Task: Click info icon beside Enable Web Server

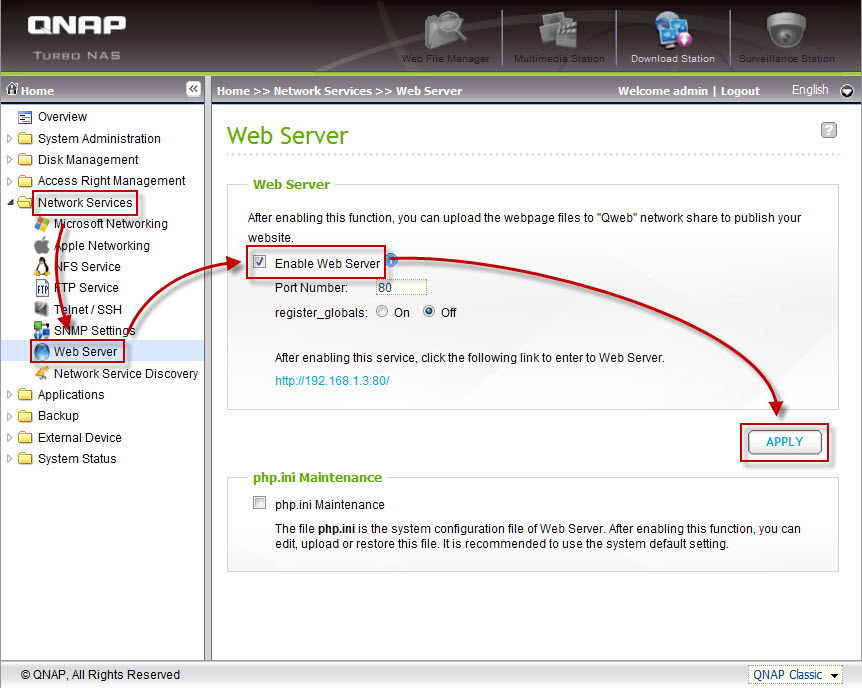Action: (x=391, y=260)
